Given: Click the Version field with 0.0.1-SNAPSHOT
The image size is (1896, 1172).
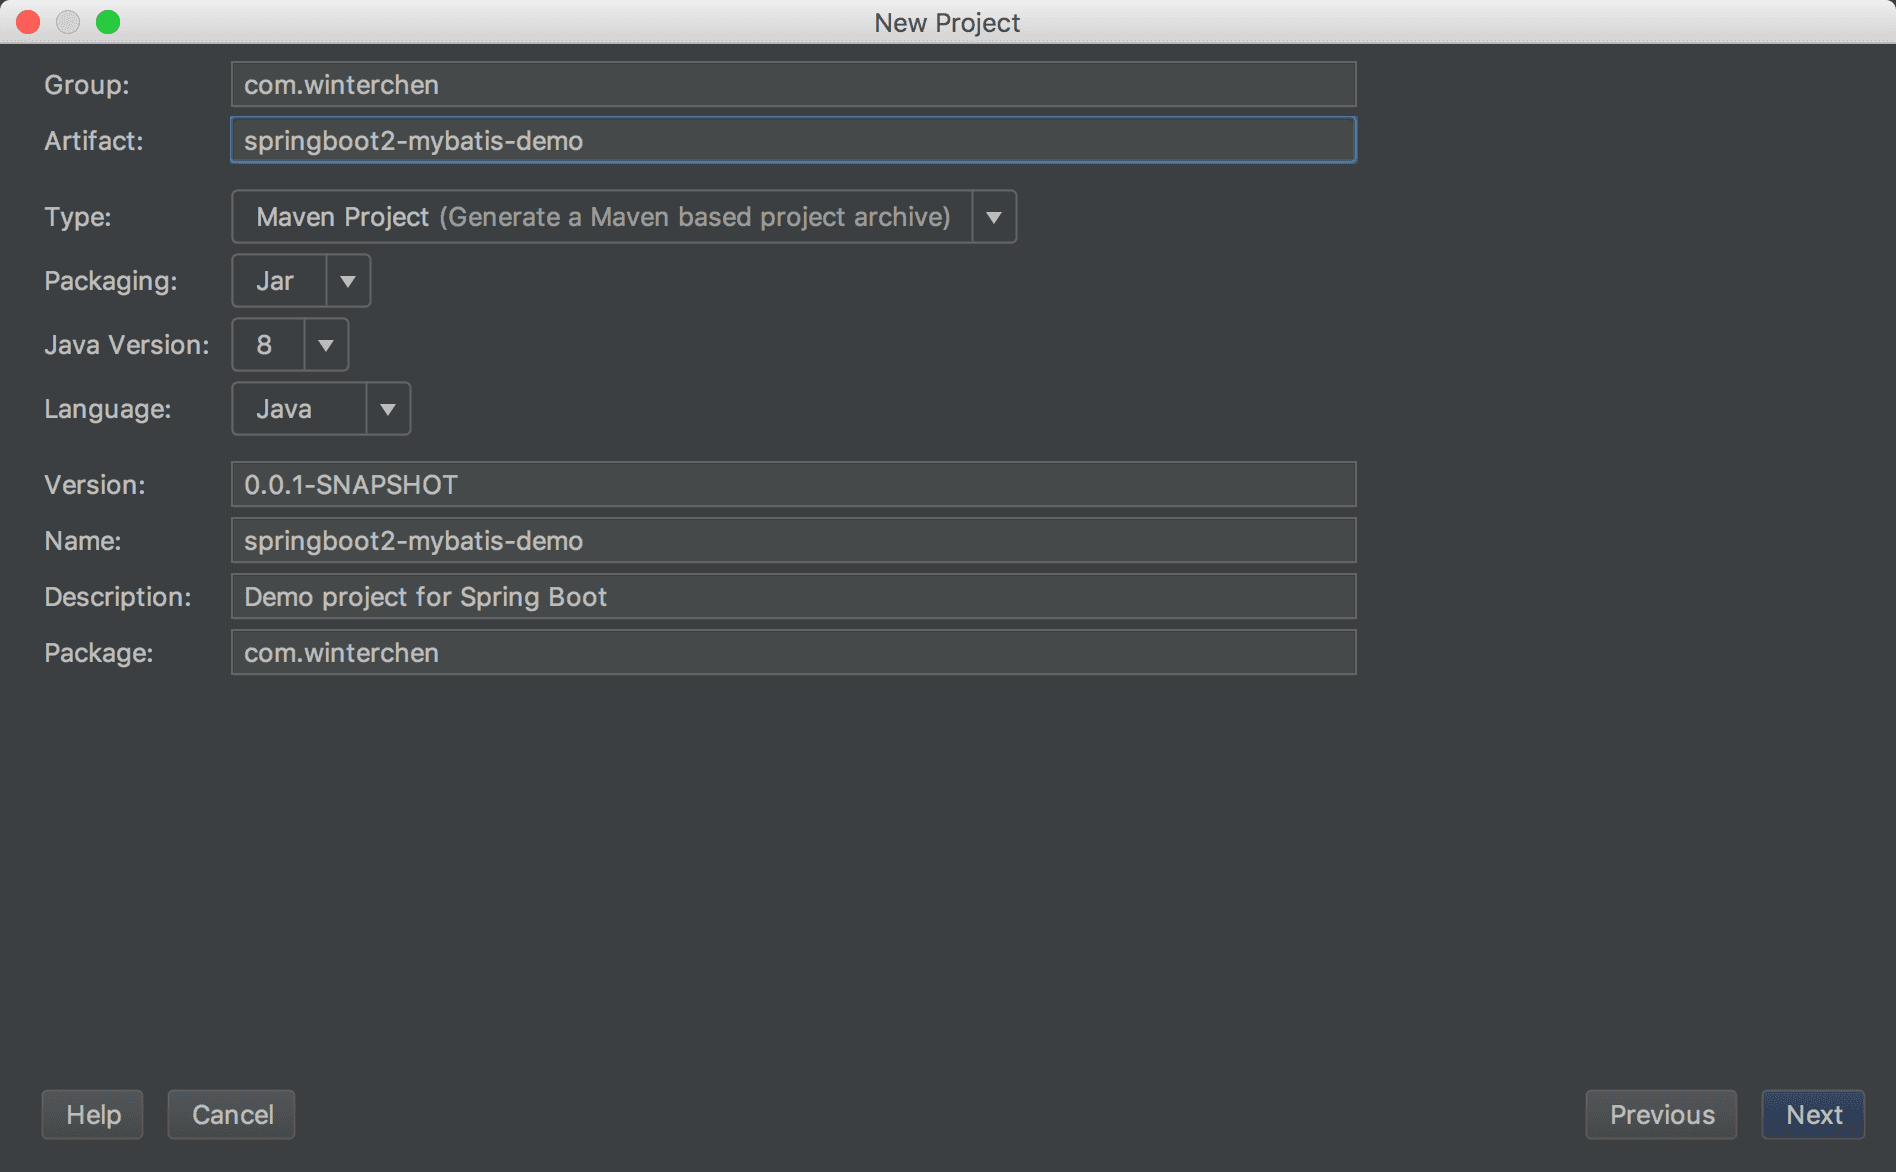Looking at the screenshot, I should 792,485.
